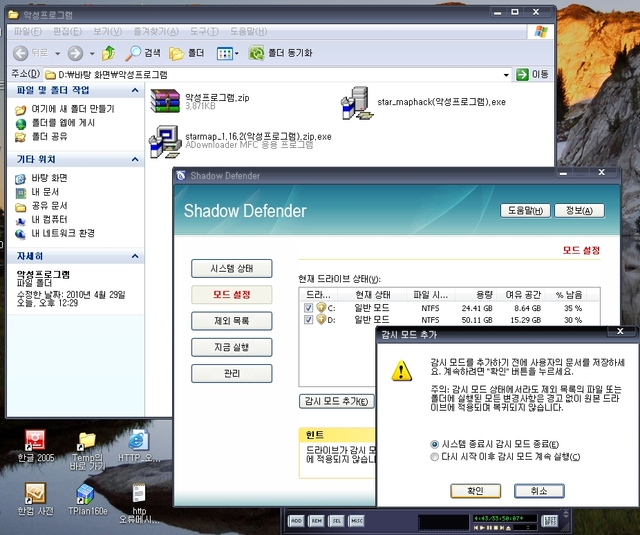Open TPlan160e desktop shortcut
The height and width of the screenshot is (535, 640).
(x=87, y=499)
